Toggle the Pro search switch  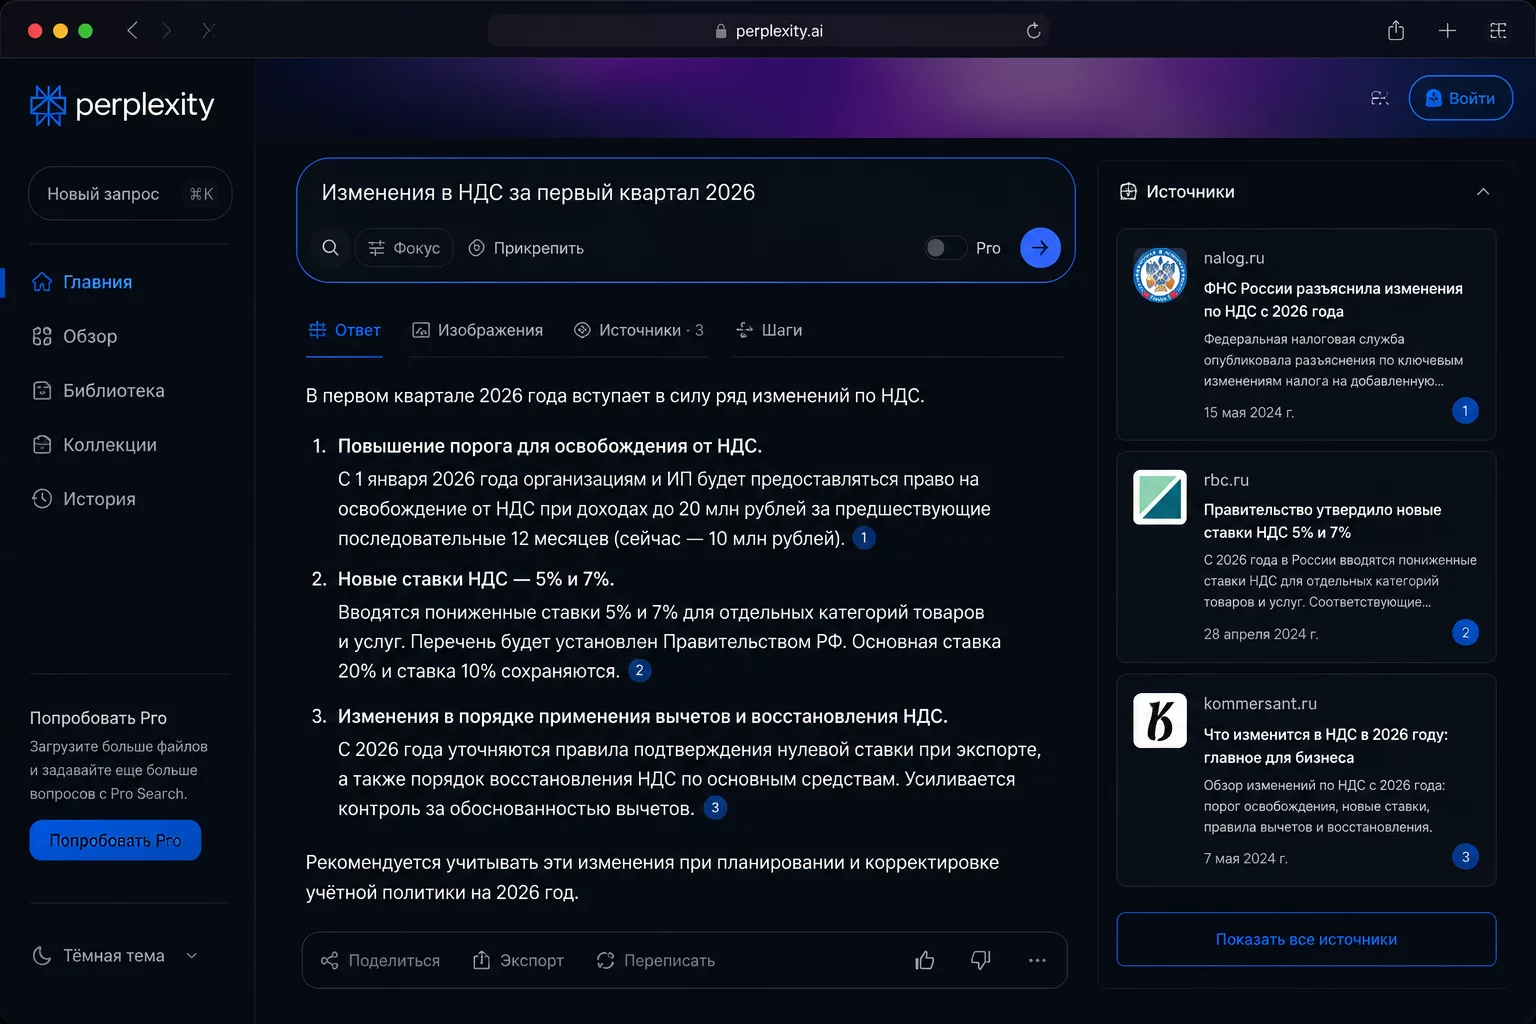point(945,248)
